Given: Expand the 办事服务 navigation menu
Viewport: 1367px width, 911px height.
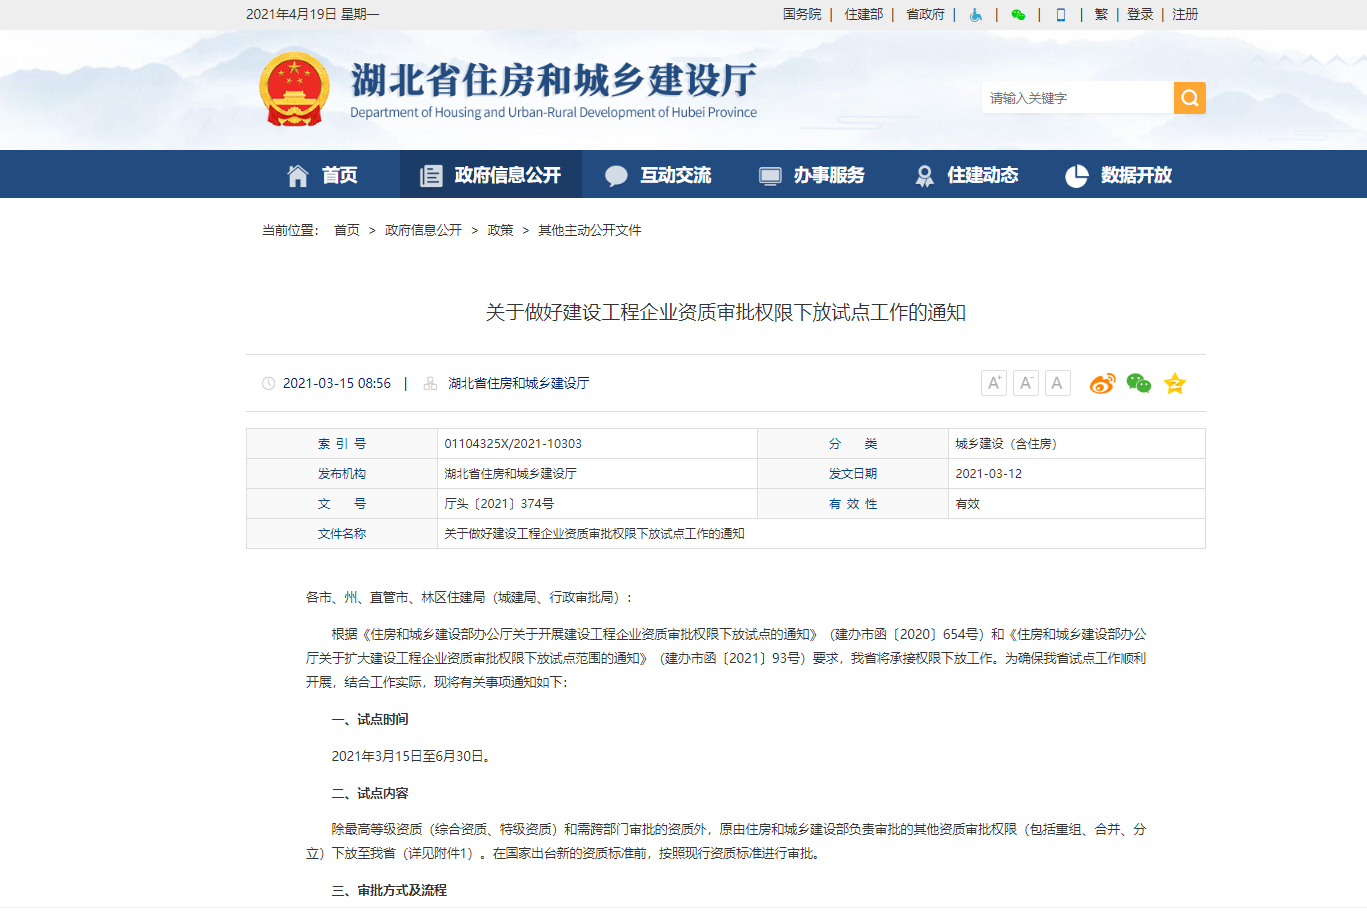Looking at the screenshot, I should point(811,175).
